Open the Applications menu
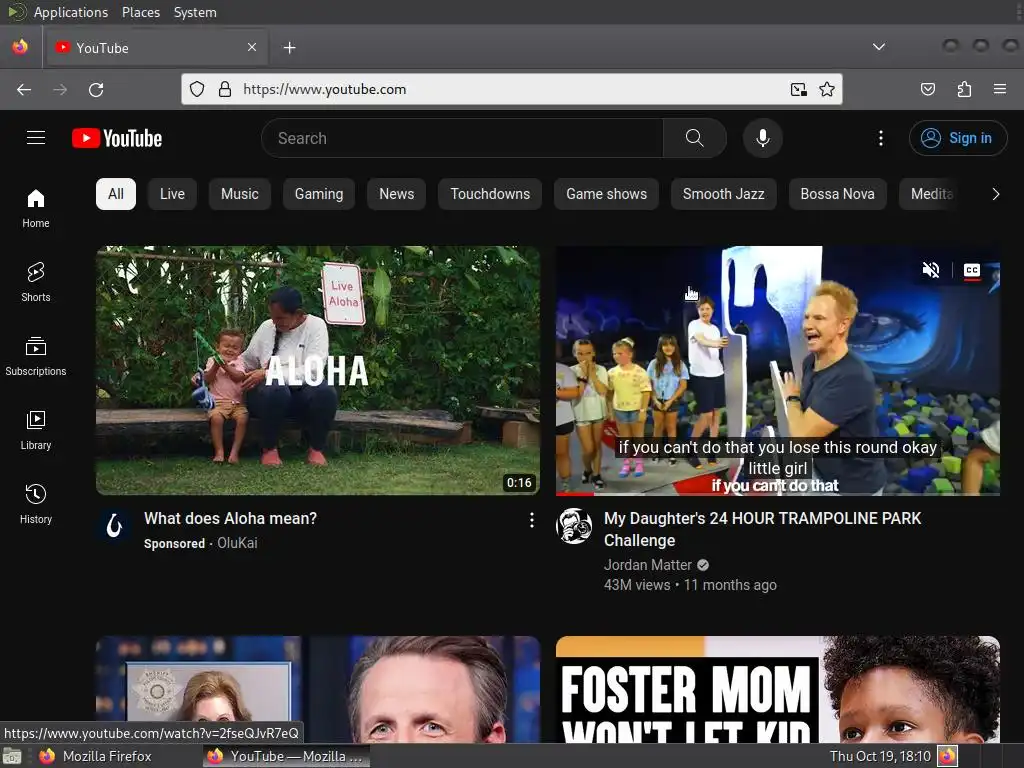1024x768 pixels. (x=71, y=12)
